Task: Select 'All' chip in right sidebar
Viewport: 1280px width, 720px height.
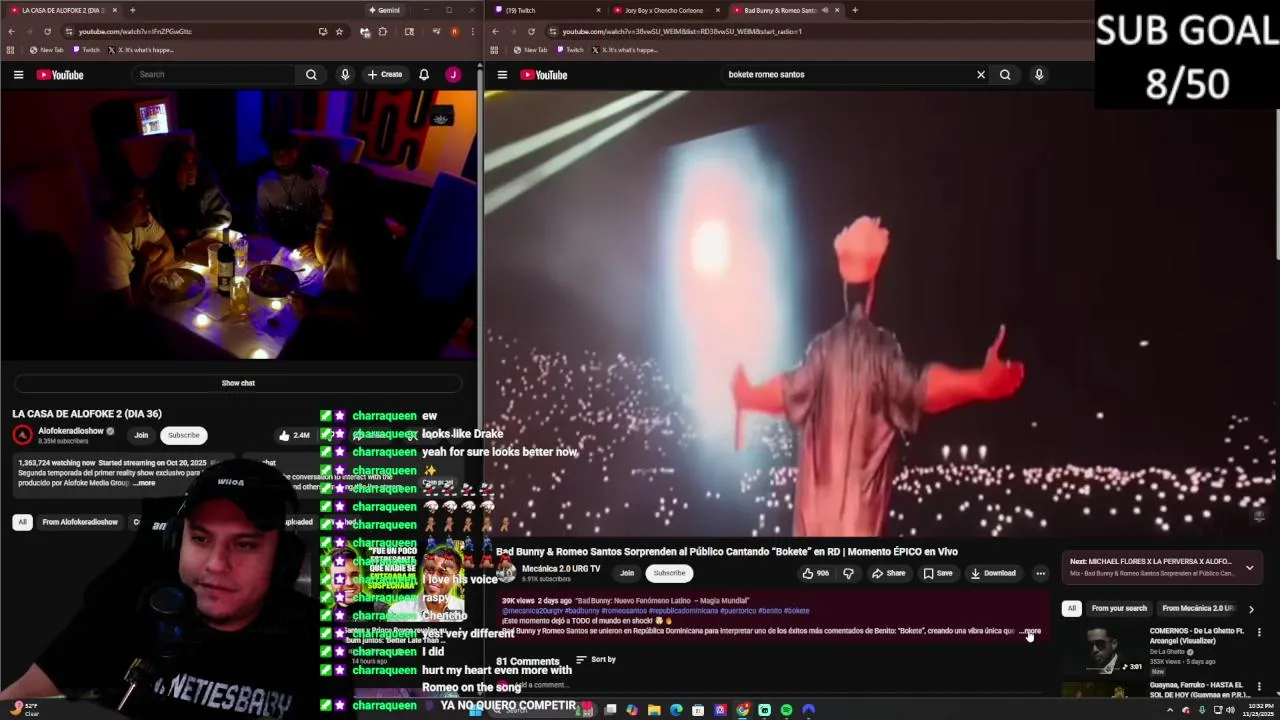Action: [x=1071, y=608]
